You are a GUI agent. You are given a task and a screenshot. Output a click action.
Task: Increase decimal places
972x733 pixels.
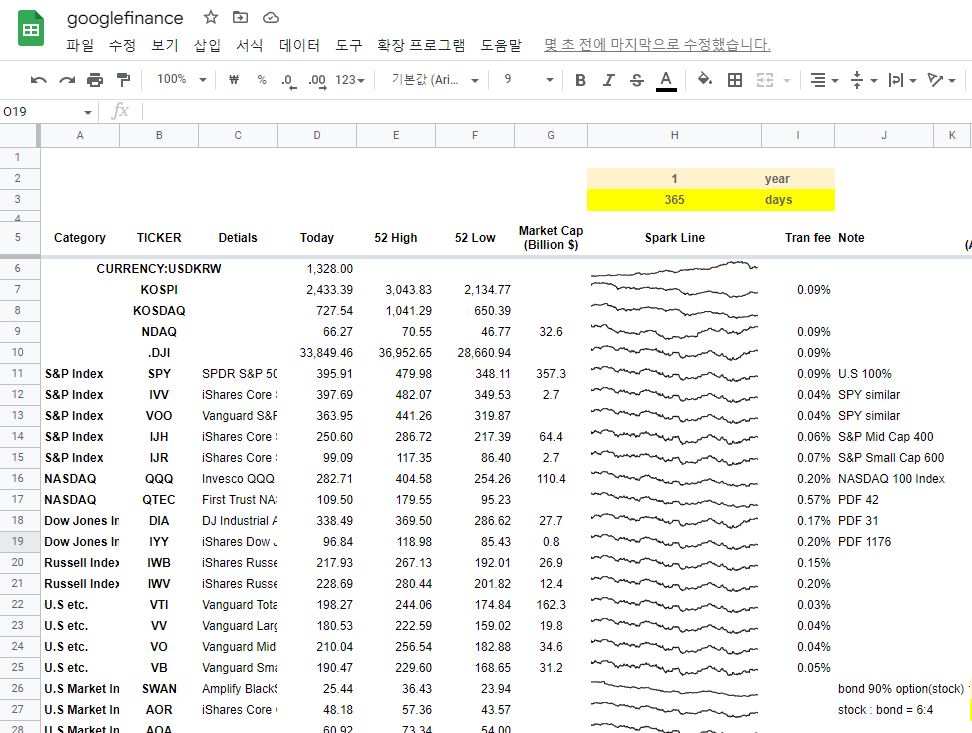(317, 80)
